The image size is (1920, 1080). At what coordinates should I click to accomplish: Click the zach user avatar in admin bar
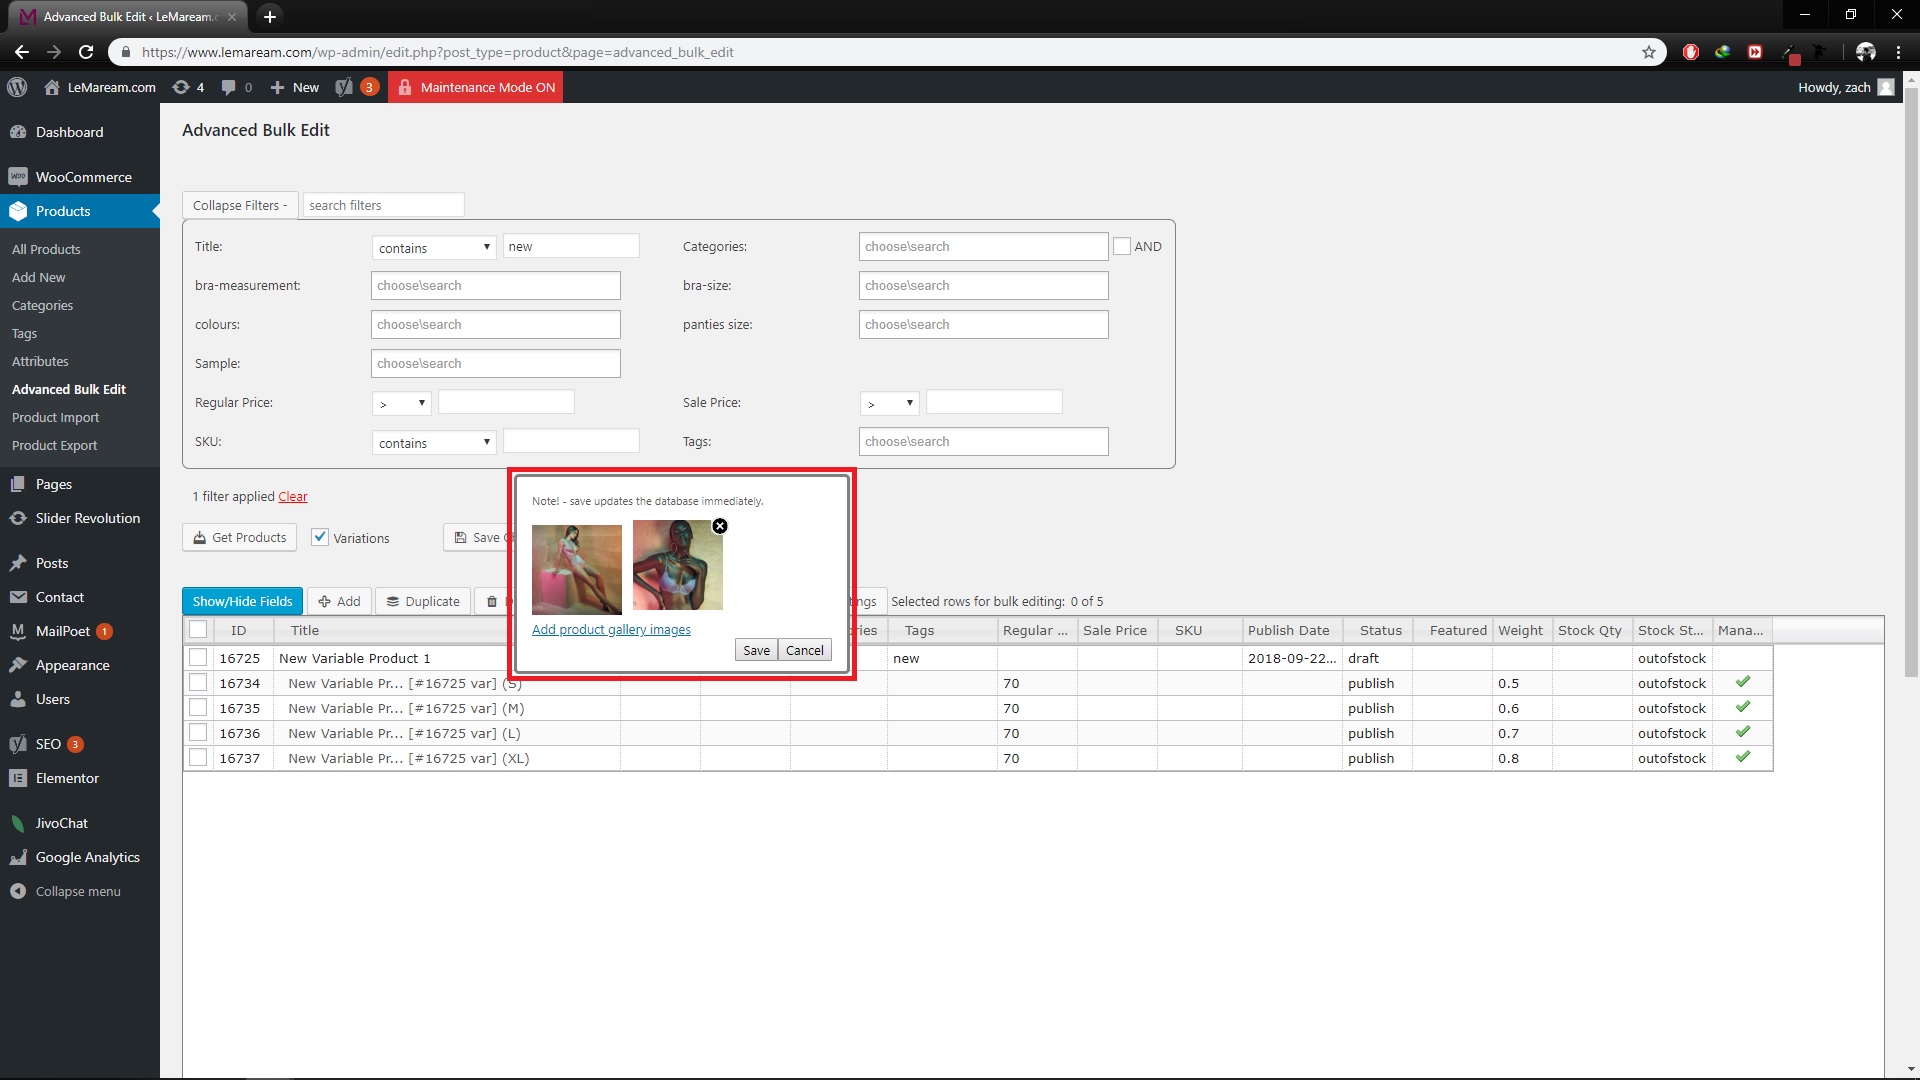[1886, 87]
